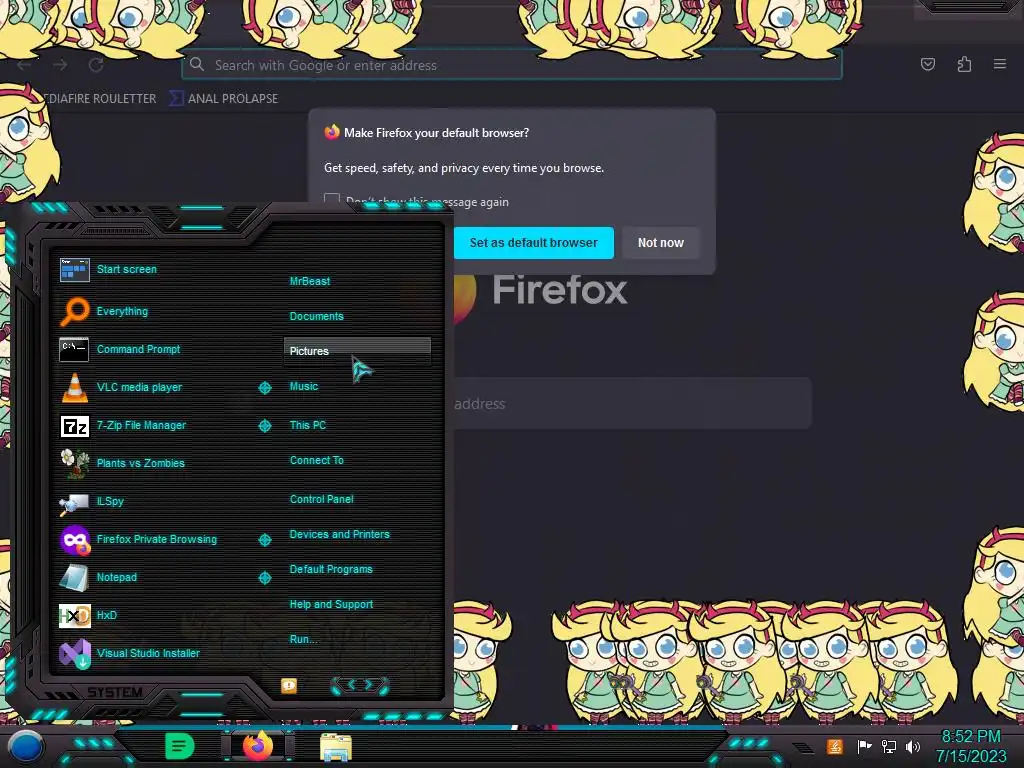Open Default Programs entry
Image resolution: width=1024 pixels, height=768 pixels.
tap(330, 569)
